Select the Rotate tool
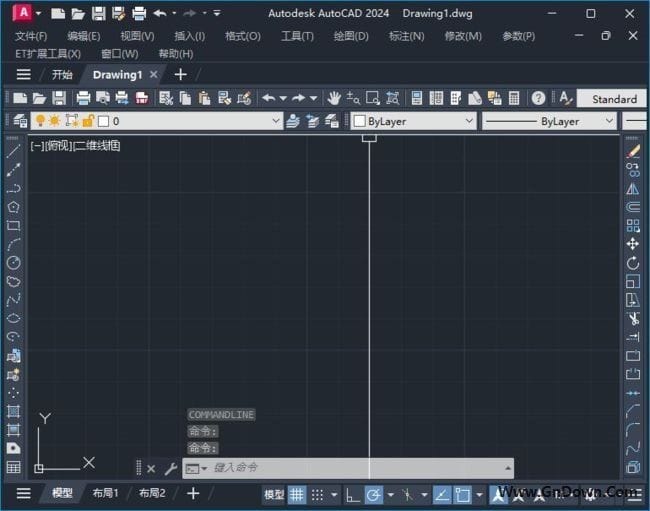Screen dimensions: 650x511 tap(633, 263)
